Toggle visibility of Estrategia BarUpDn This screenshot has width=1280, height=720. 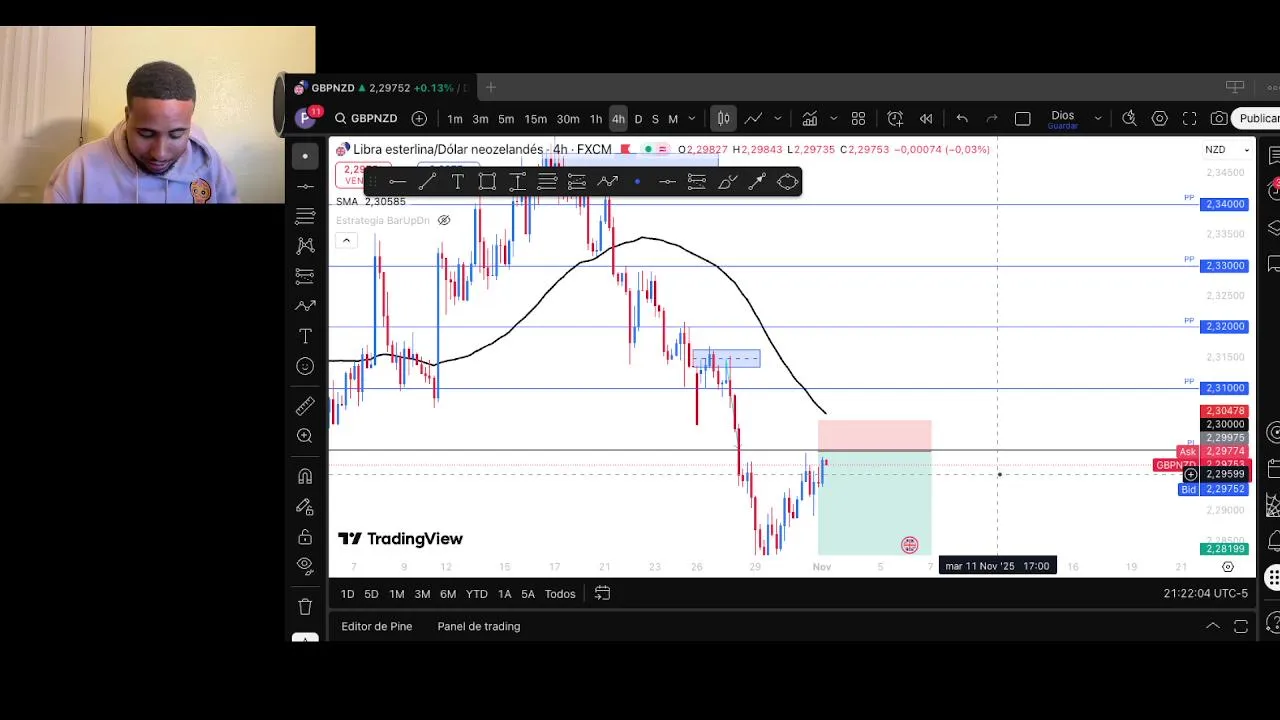[444, 220]
